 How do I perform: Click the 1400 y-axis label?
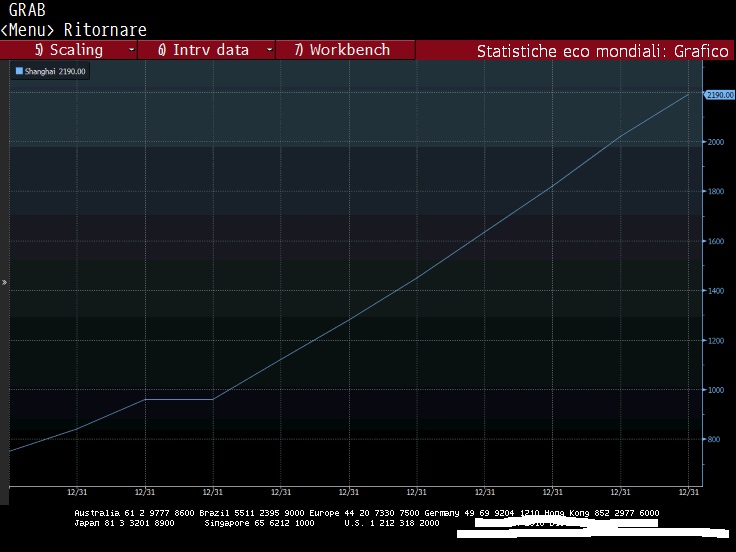[x=715, y=291]
